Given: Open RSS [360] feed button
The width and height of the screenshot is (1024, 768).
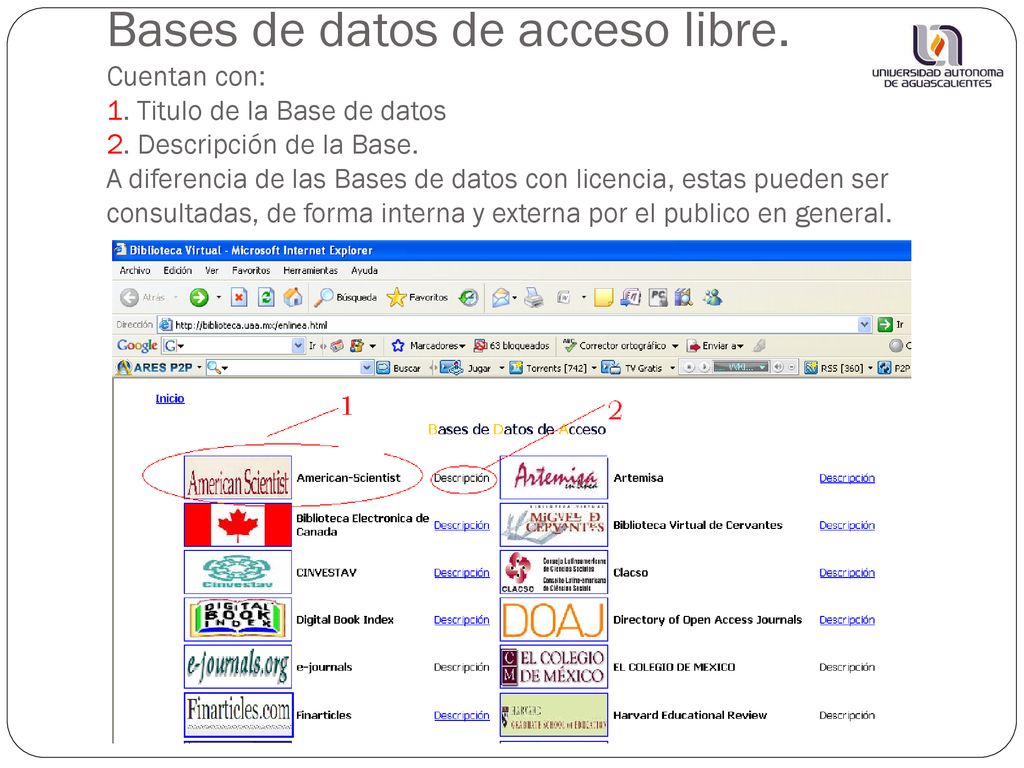Looking at the screenshot, I should [x=835, y=368].
